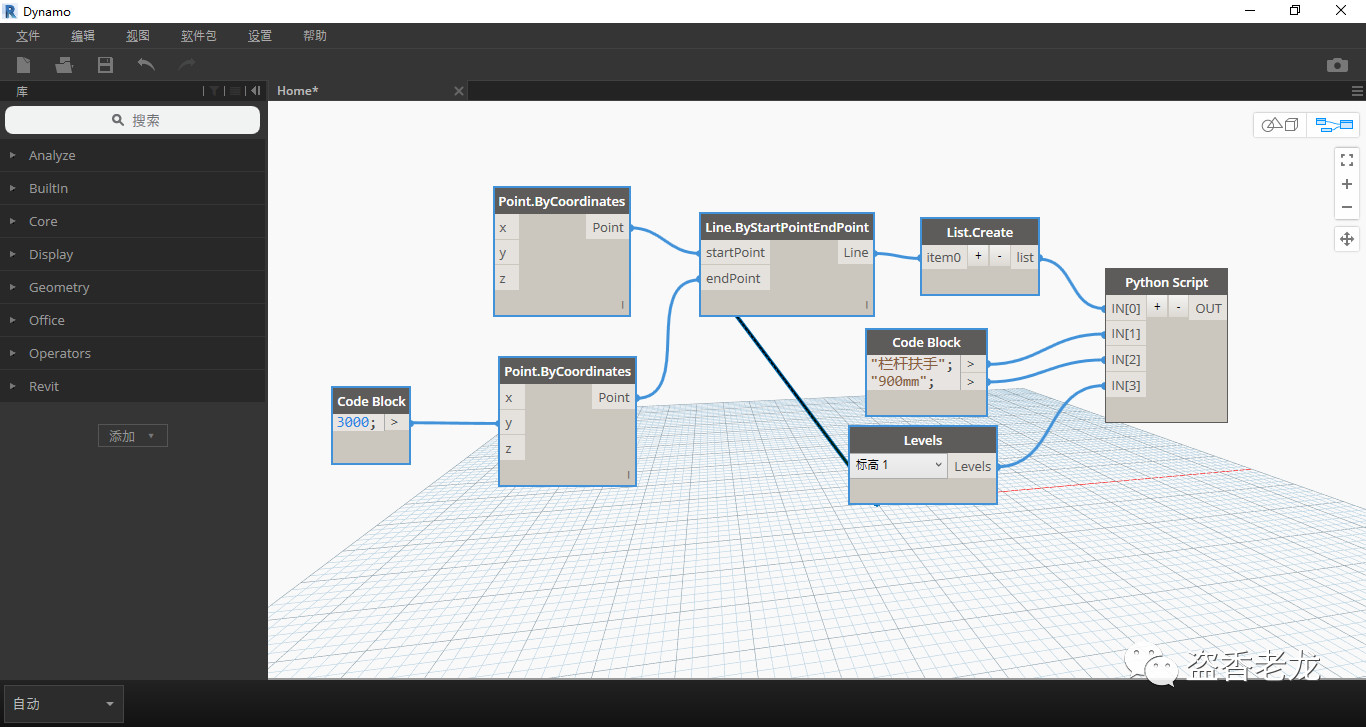Viewport: 1366px width, 727px height.
Task: Collapse the library panel with arrow icon
Action: (x=256, y=91)
